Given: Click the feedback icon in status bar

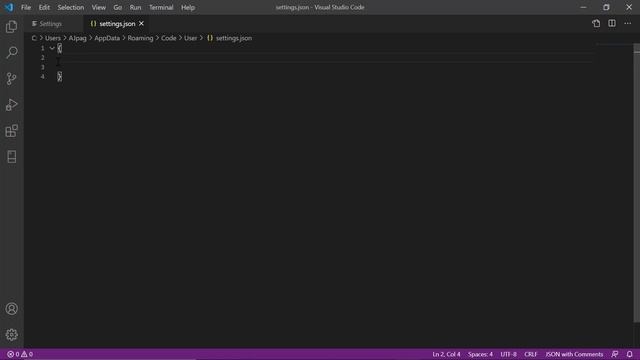Looking at the screenshot, I should pos(615,354).
